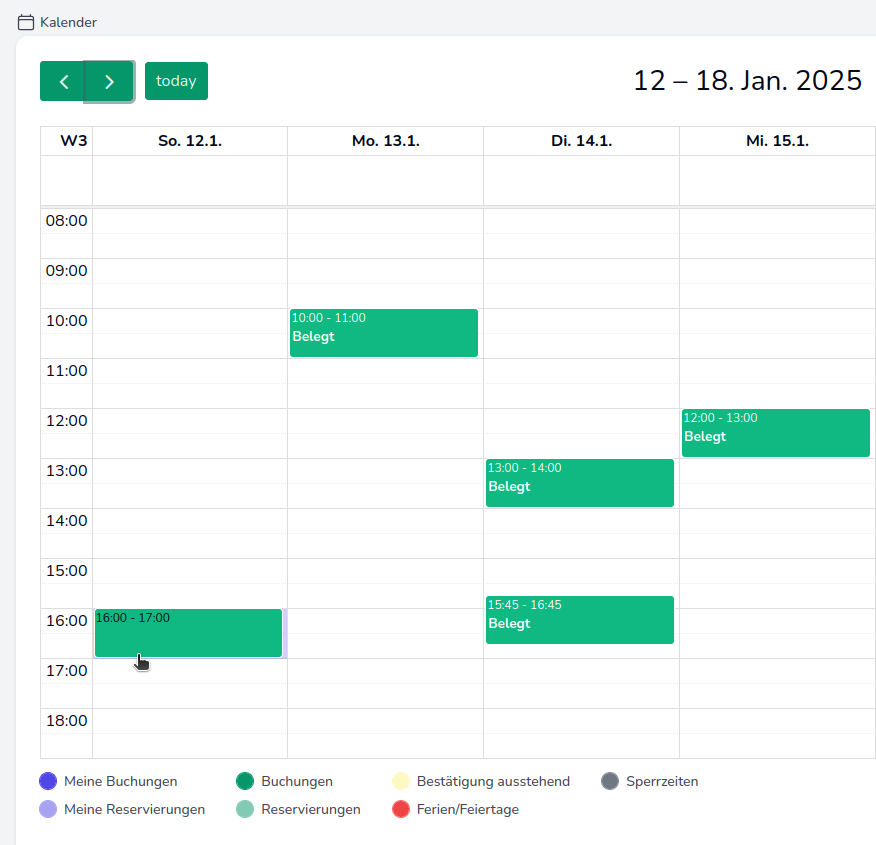Select the green Buchungen legend dot

pos(247,781)
